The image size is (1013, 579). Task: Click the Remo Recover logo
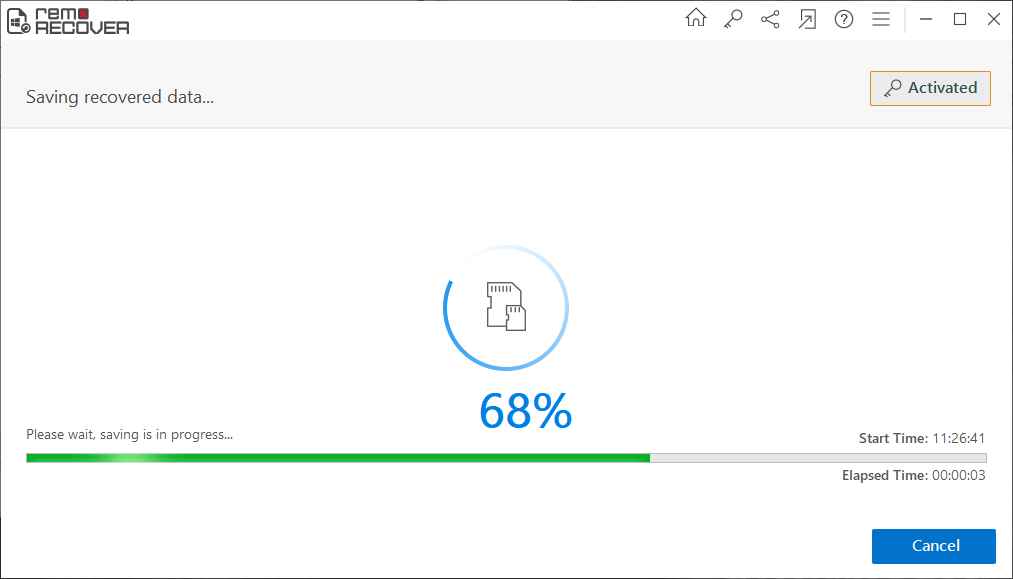coord(67,20)
